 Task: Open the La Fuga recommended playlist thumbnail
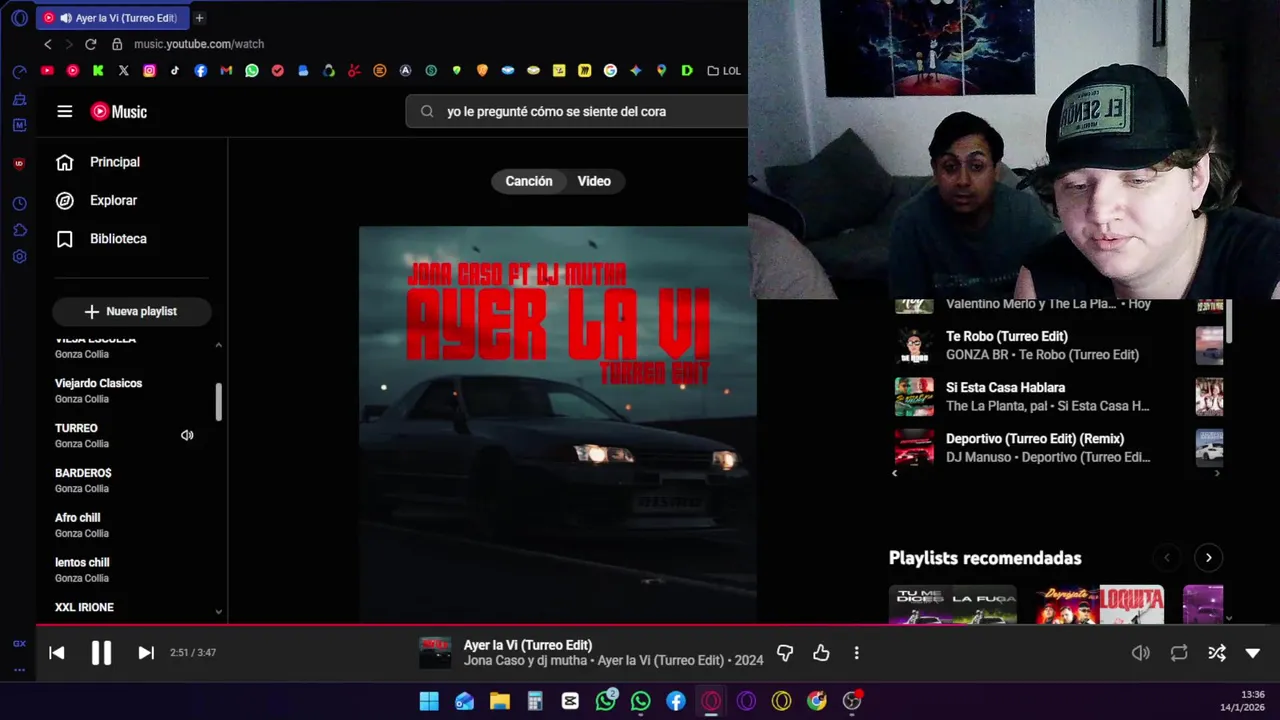[953, 604]
